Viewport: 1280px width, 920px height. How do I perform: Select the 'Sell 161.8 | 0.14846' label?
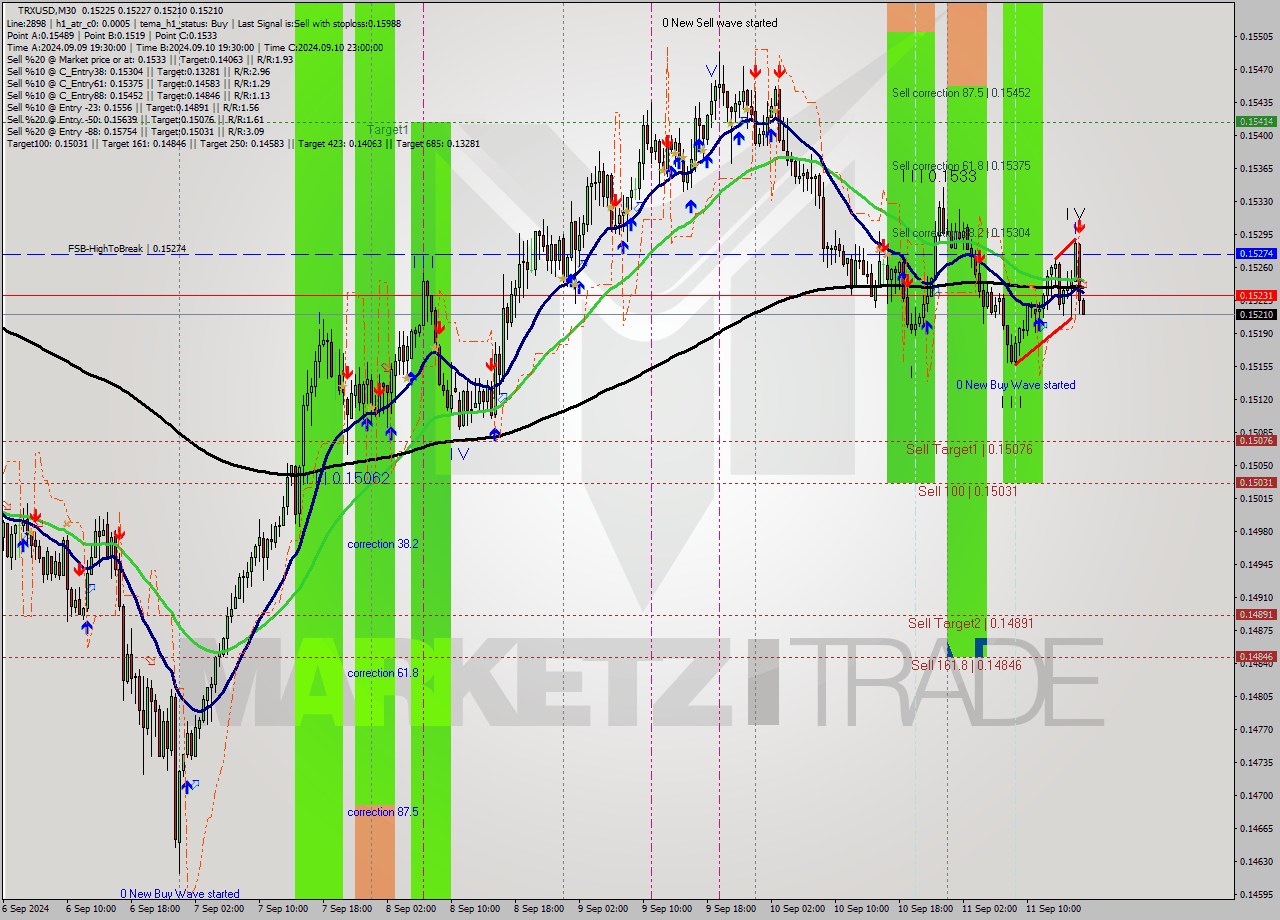pyautogui.click(x=966, y=665)
